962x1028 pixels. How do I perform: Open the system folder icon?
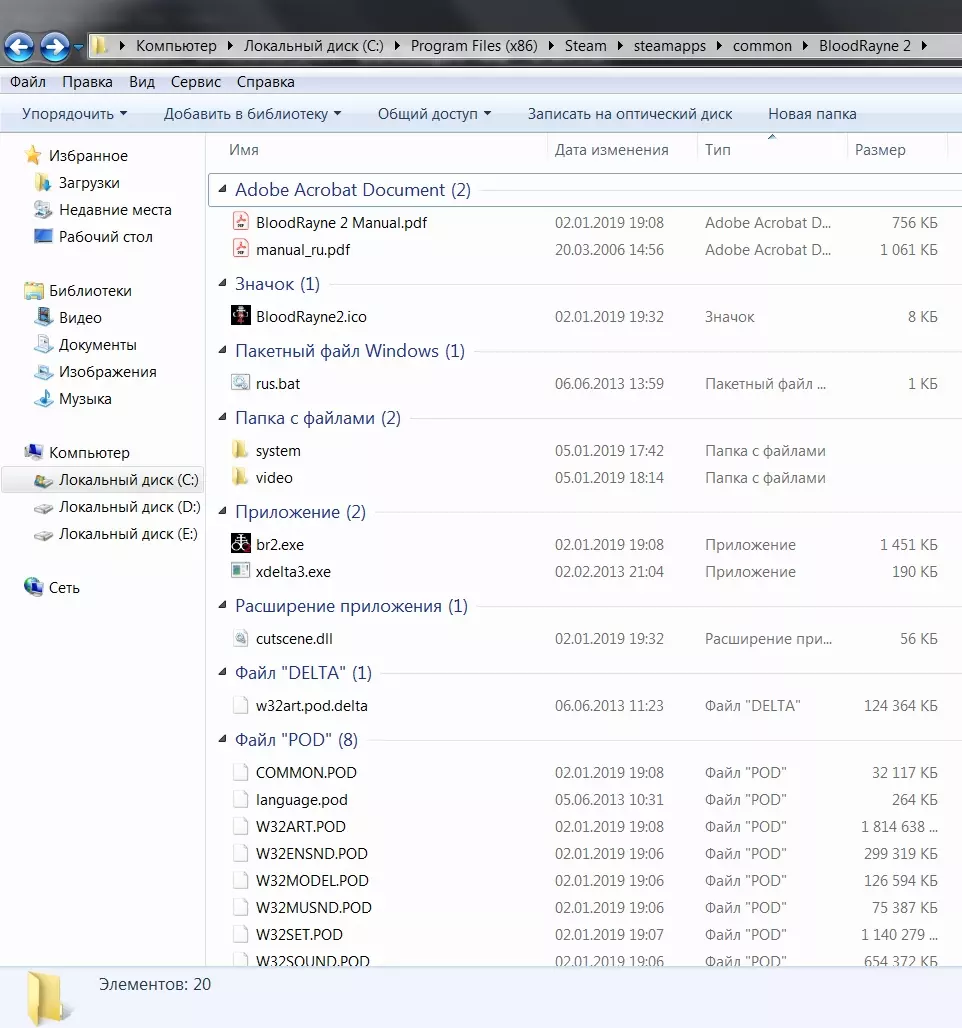pos(240,451)
